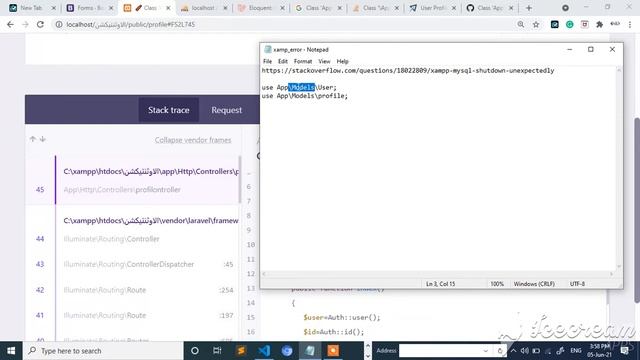Open the zoom magnifier icon in address bar
This screenshot has width=640, height=360.
pyautogui.click(x=521, y=24)
